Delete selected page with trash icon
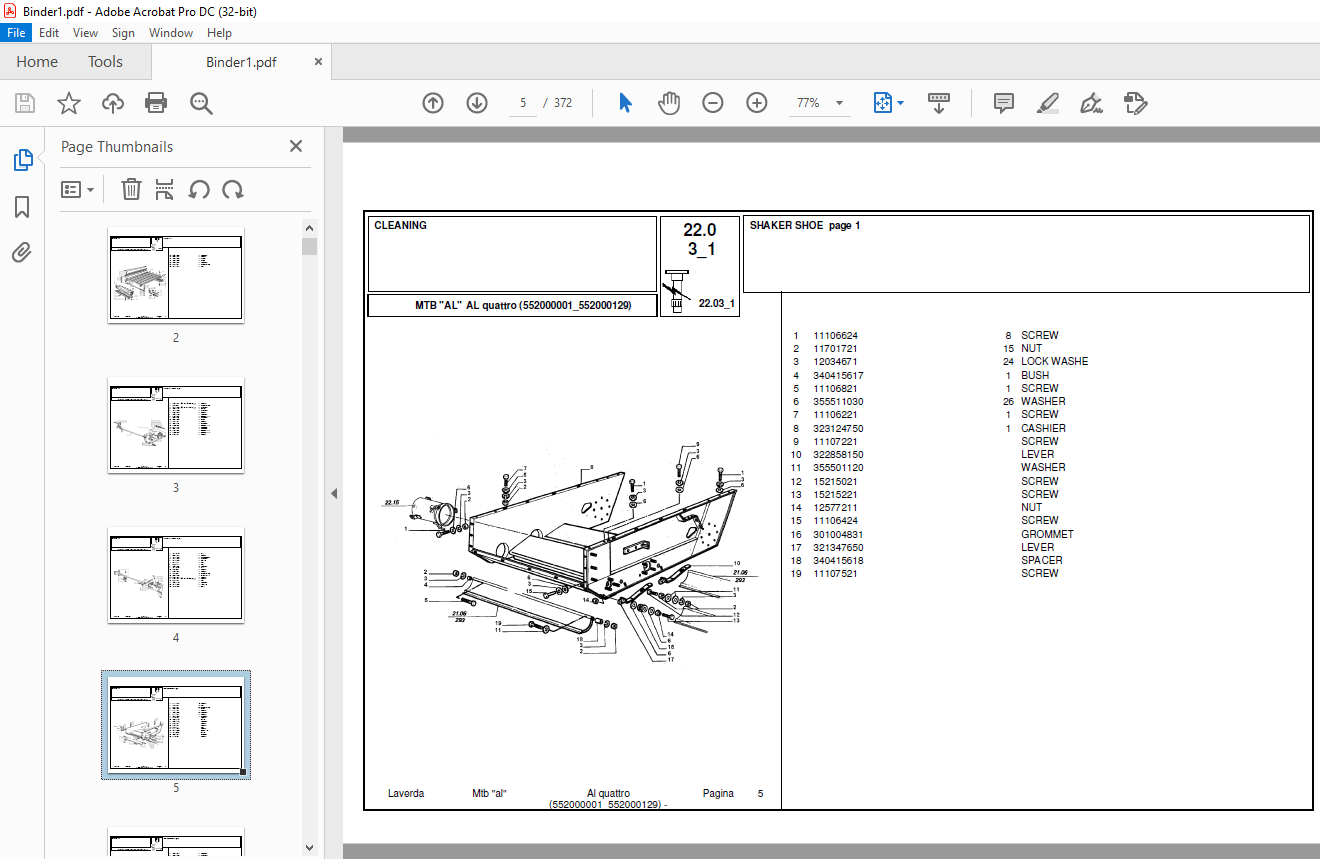1320x859 pixels. pos(131,189)
